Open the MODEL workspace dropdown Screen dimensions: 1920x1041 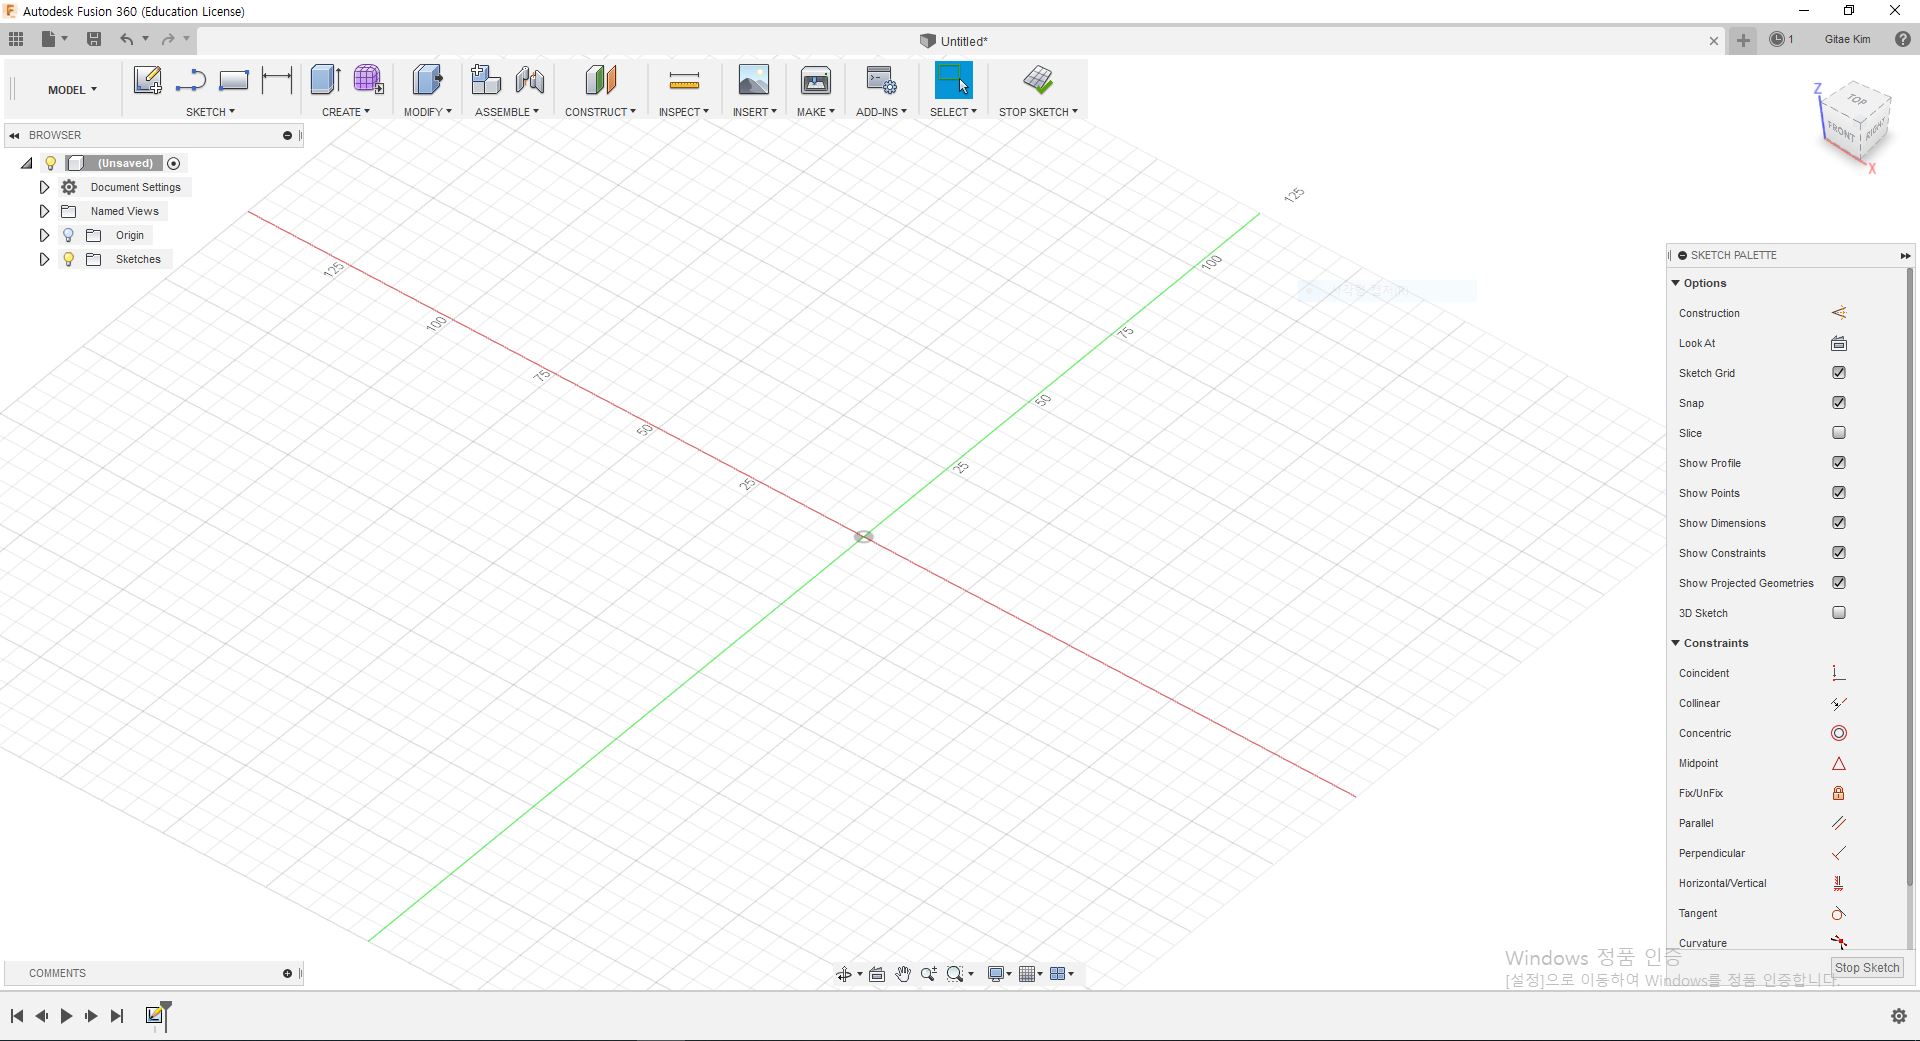pyautogui.click(x=72, y=90)
